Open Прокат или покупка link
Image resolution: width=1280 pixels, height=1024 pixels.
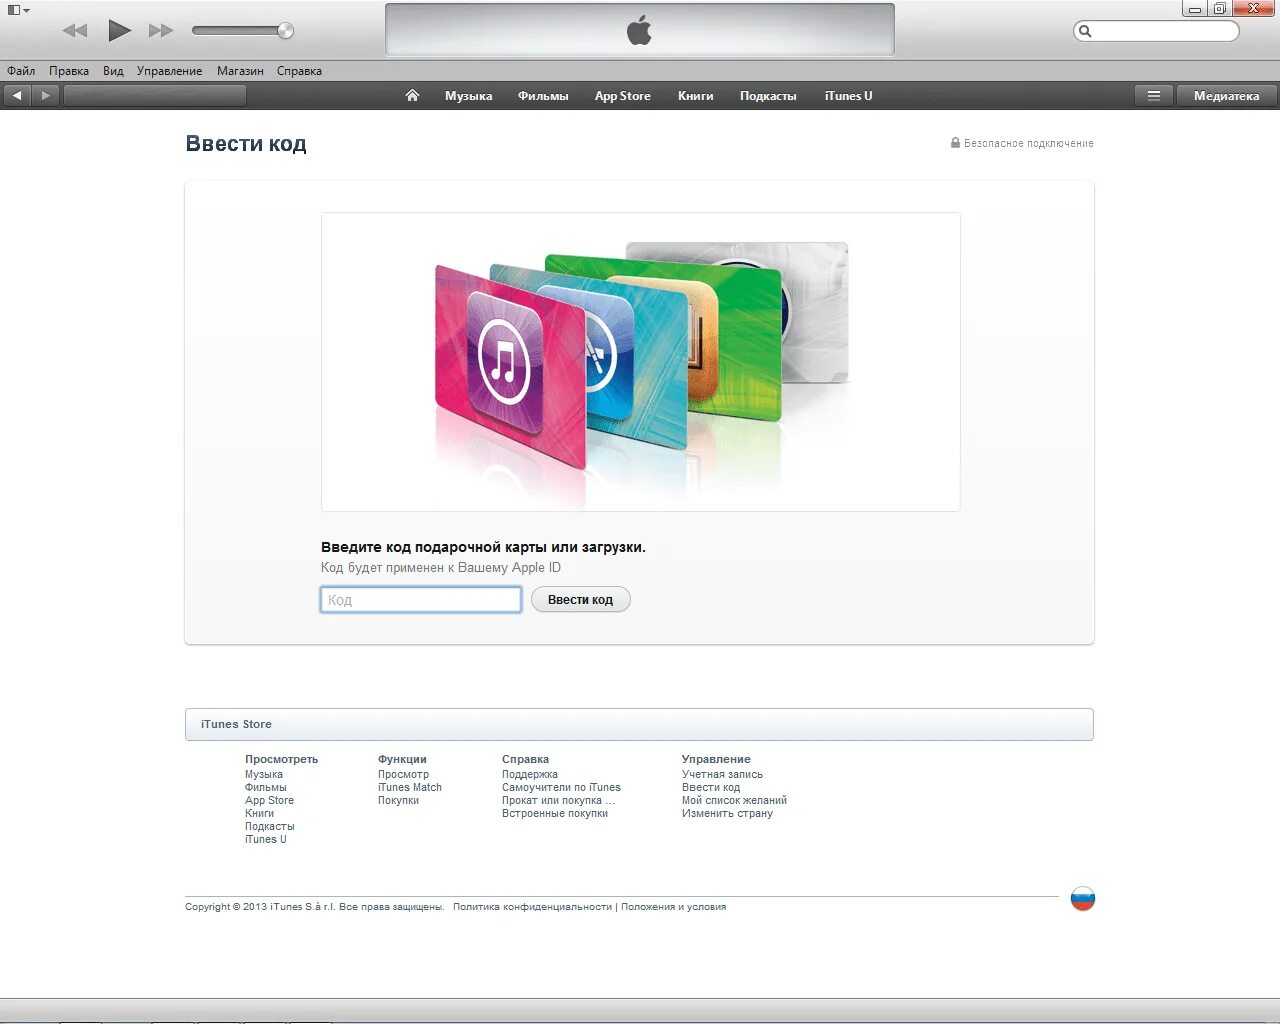click(558, 800)
